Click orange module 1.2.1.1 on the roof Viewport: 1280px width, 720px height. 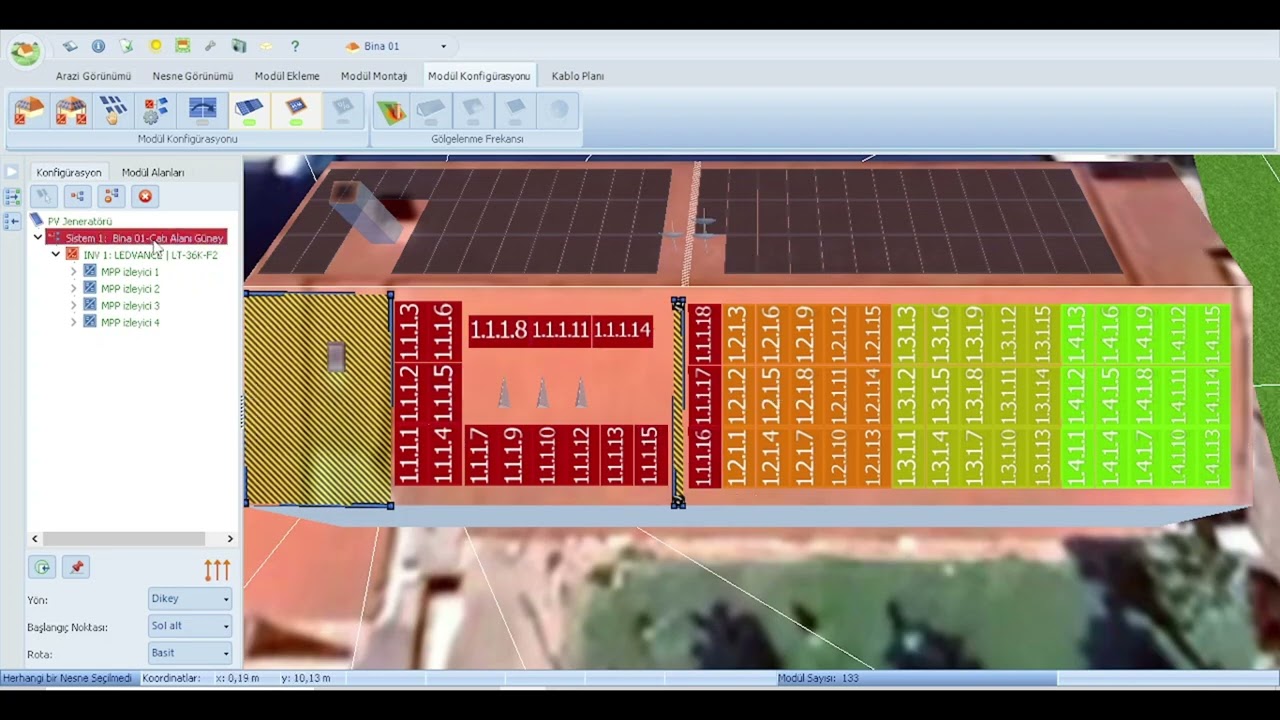(x=738, y=457)
